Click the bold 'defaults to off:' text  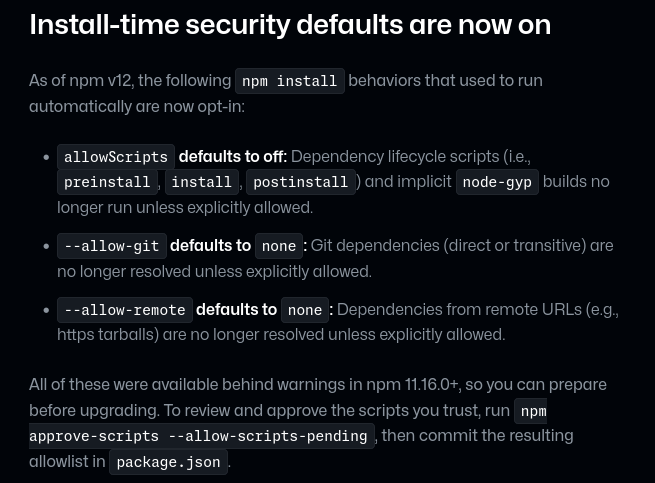coord(233,157)
